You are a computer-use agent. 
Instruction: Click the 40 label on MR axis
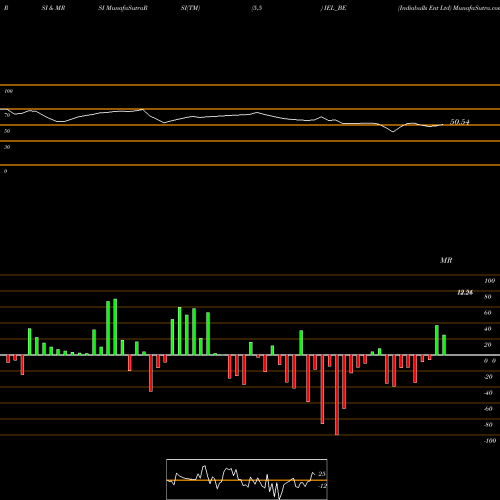pos(488,329)
